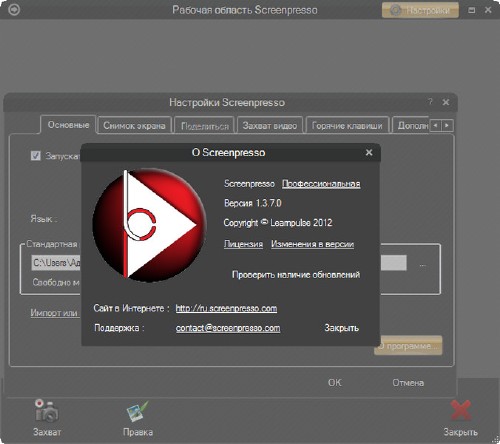Click the help question mark icon
Image resolution: width=500 pixels, height=444 pixels.
click(430, 101)
